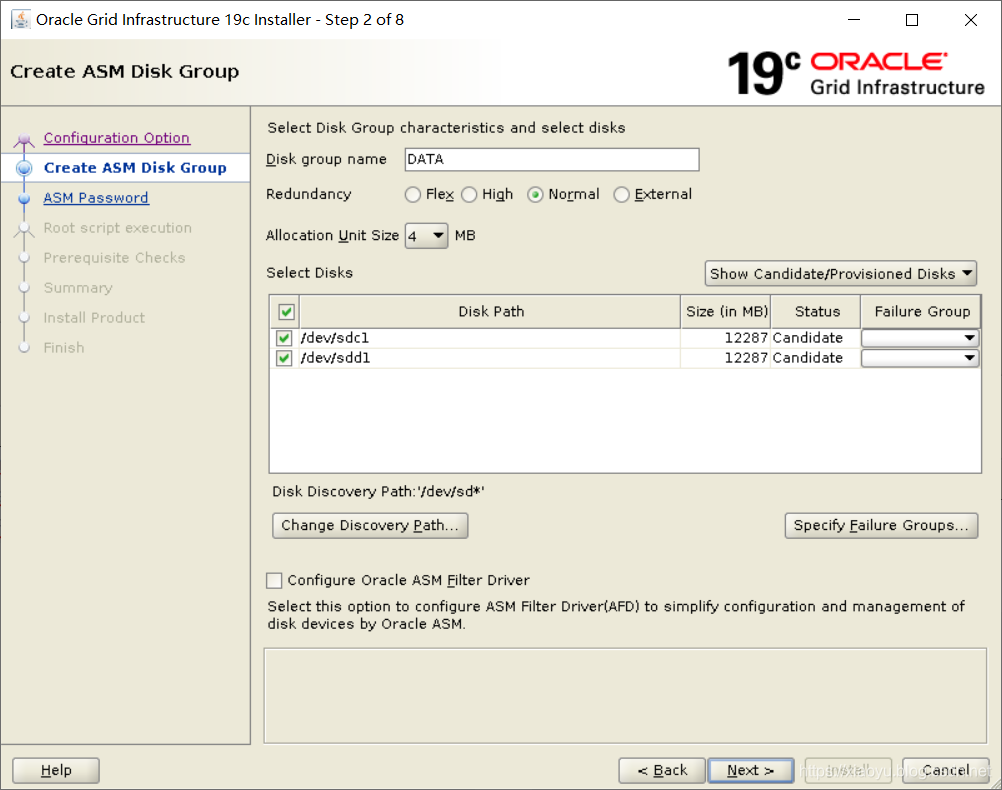
Task: Proceed with the Next button
Action: coord(751,770)
